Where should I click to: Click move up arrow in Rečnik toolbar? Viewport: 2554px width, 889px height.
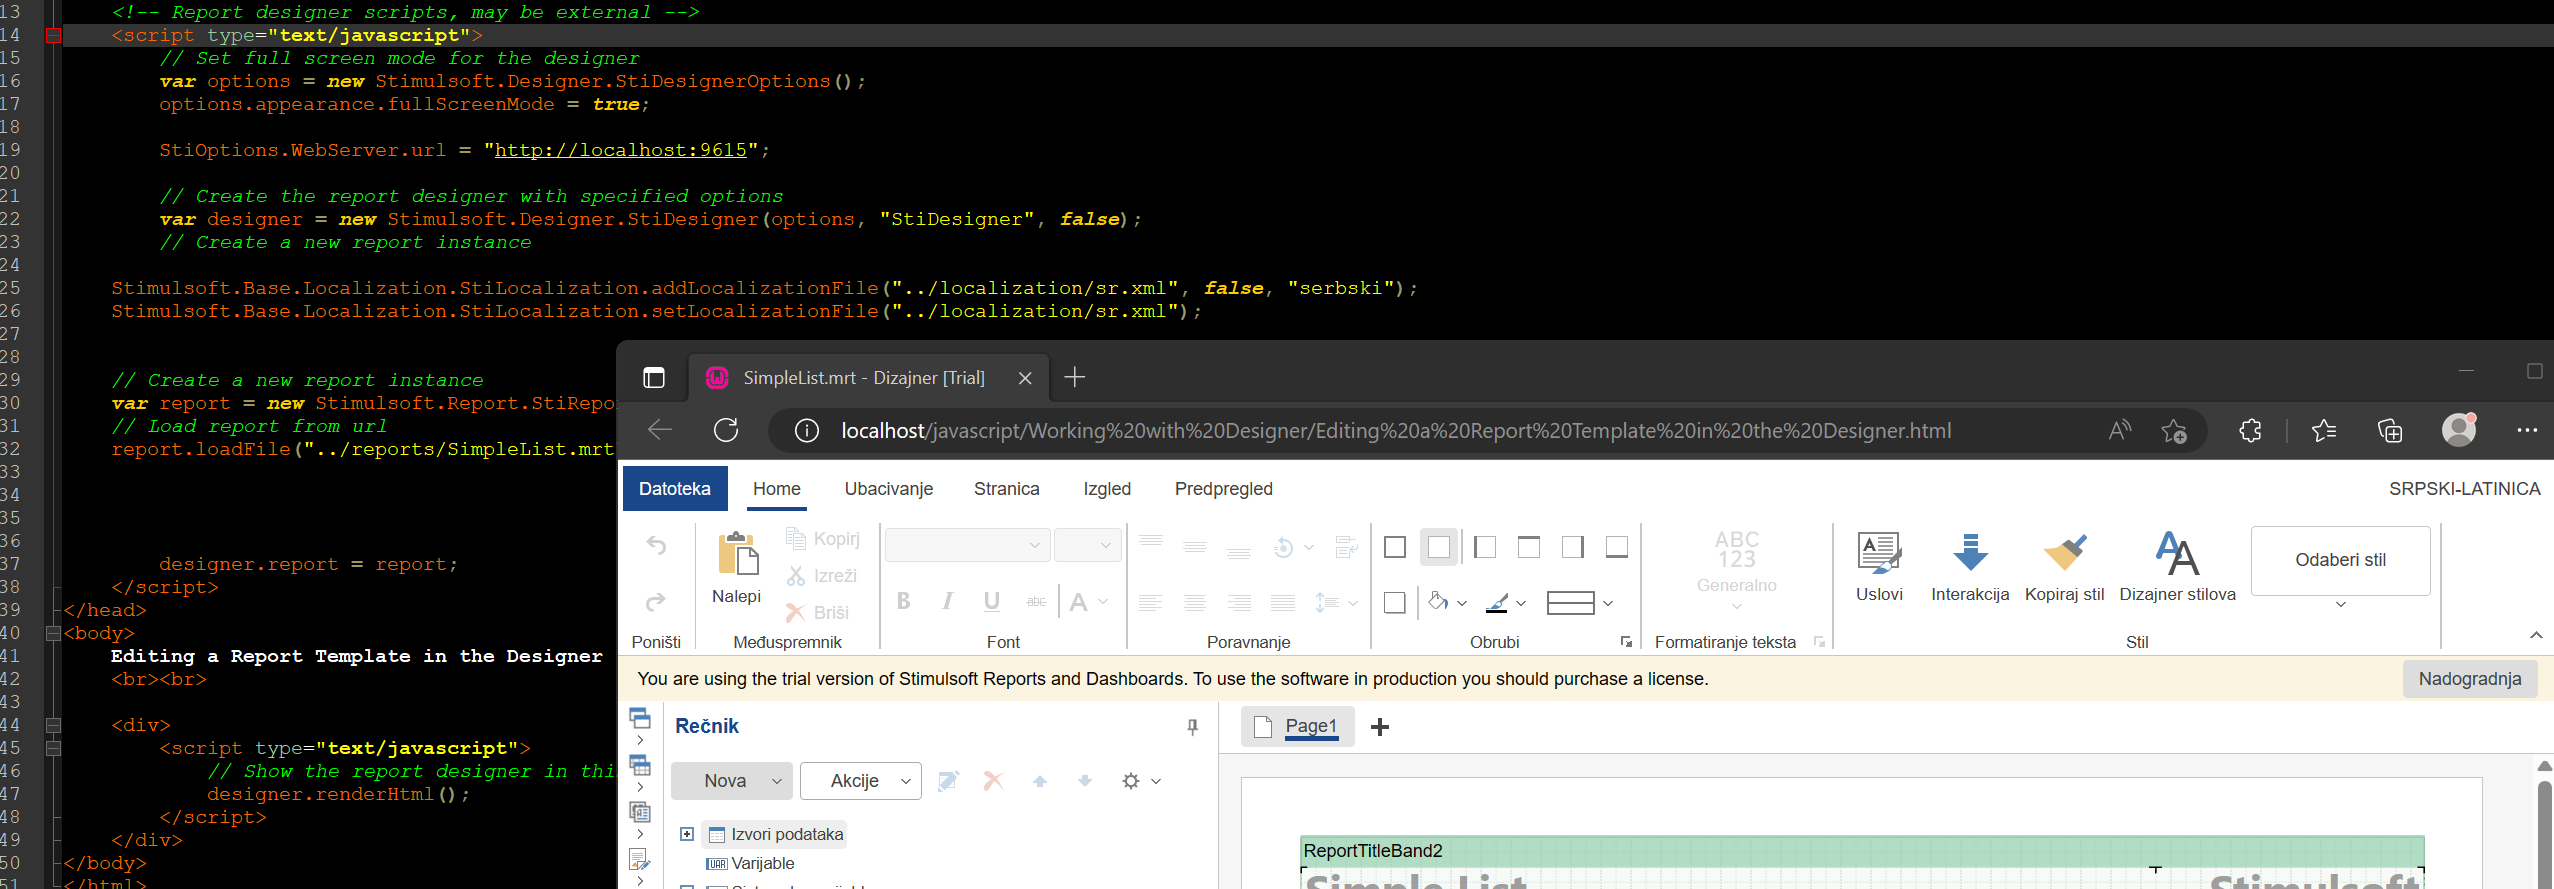pos(1040,781)
